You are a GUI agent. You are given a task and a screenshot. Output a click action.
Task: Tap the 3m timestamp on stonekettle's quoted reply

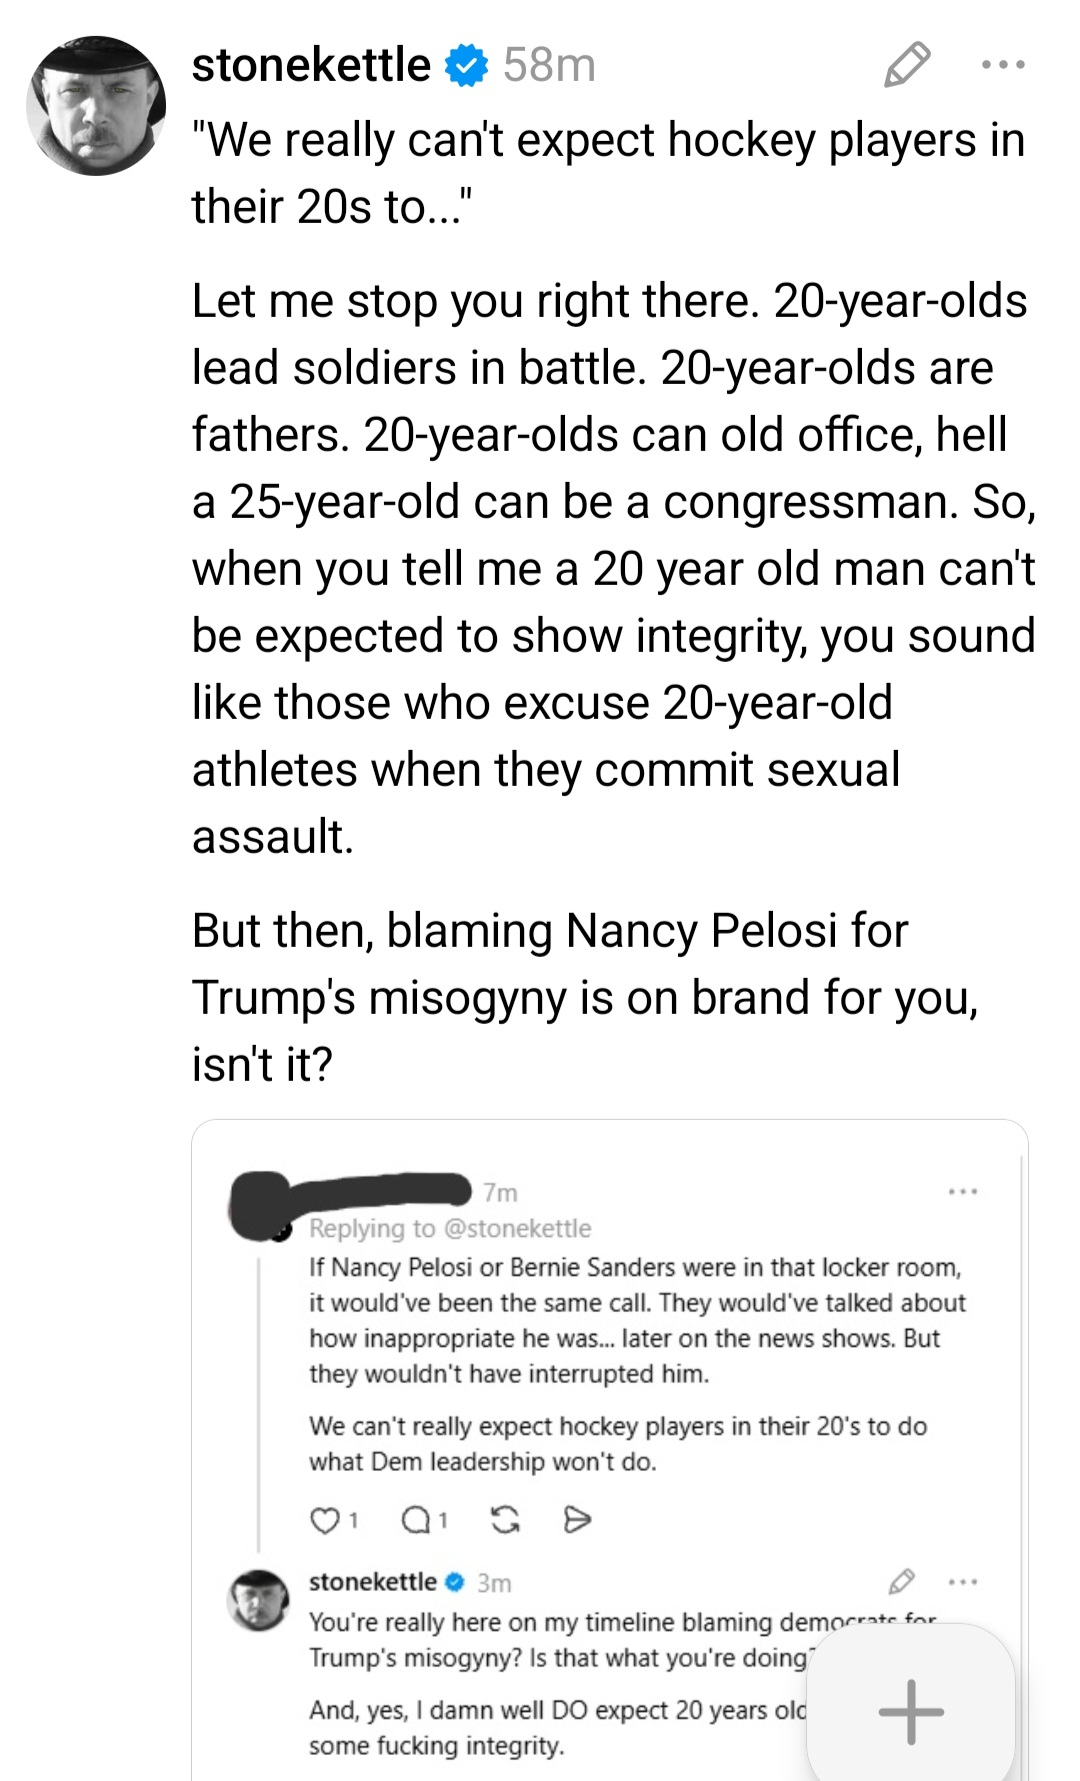[x=494, y=1583]
